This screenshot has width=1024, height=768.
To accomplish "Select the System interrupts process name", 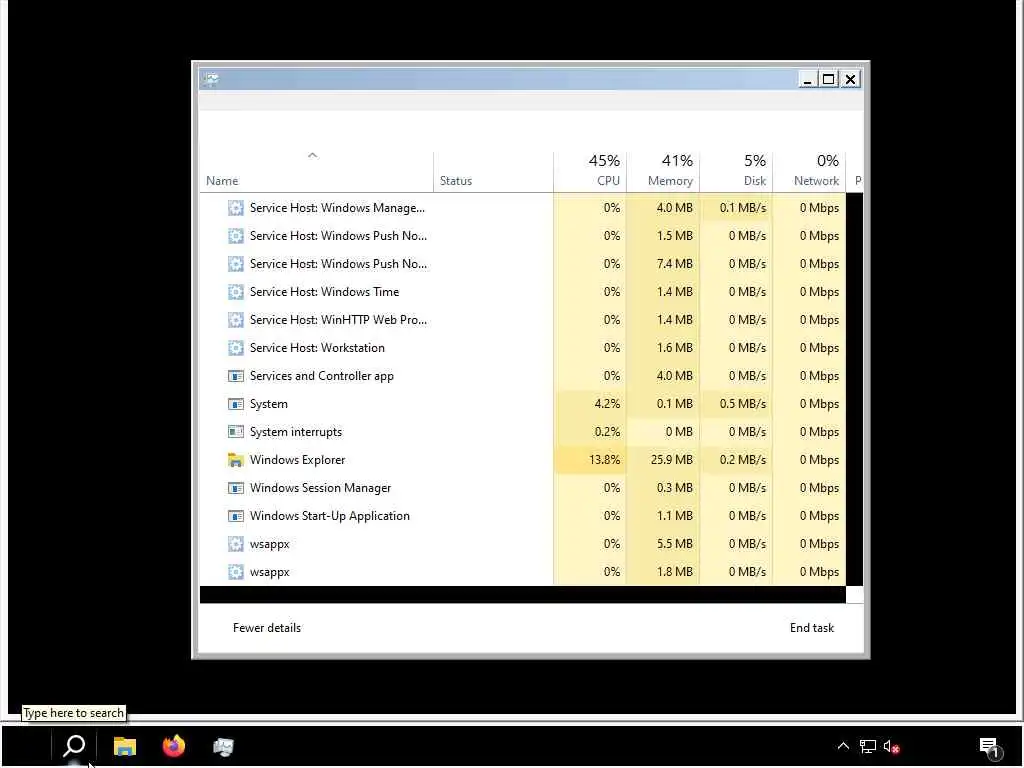I will click(296, 432).
